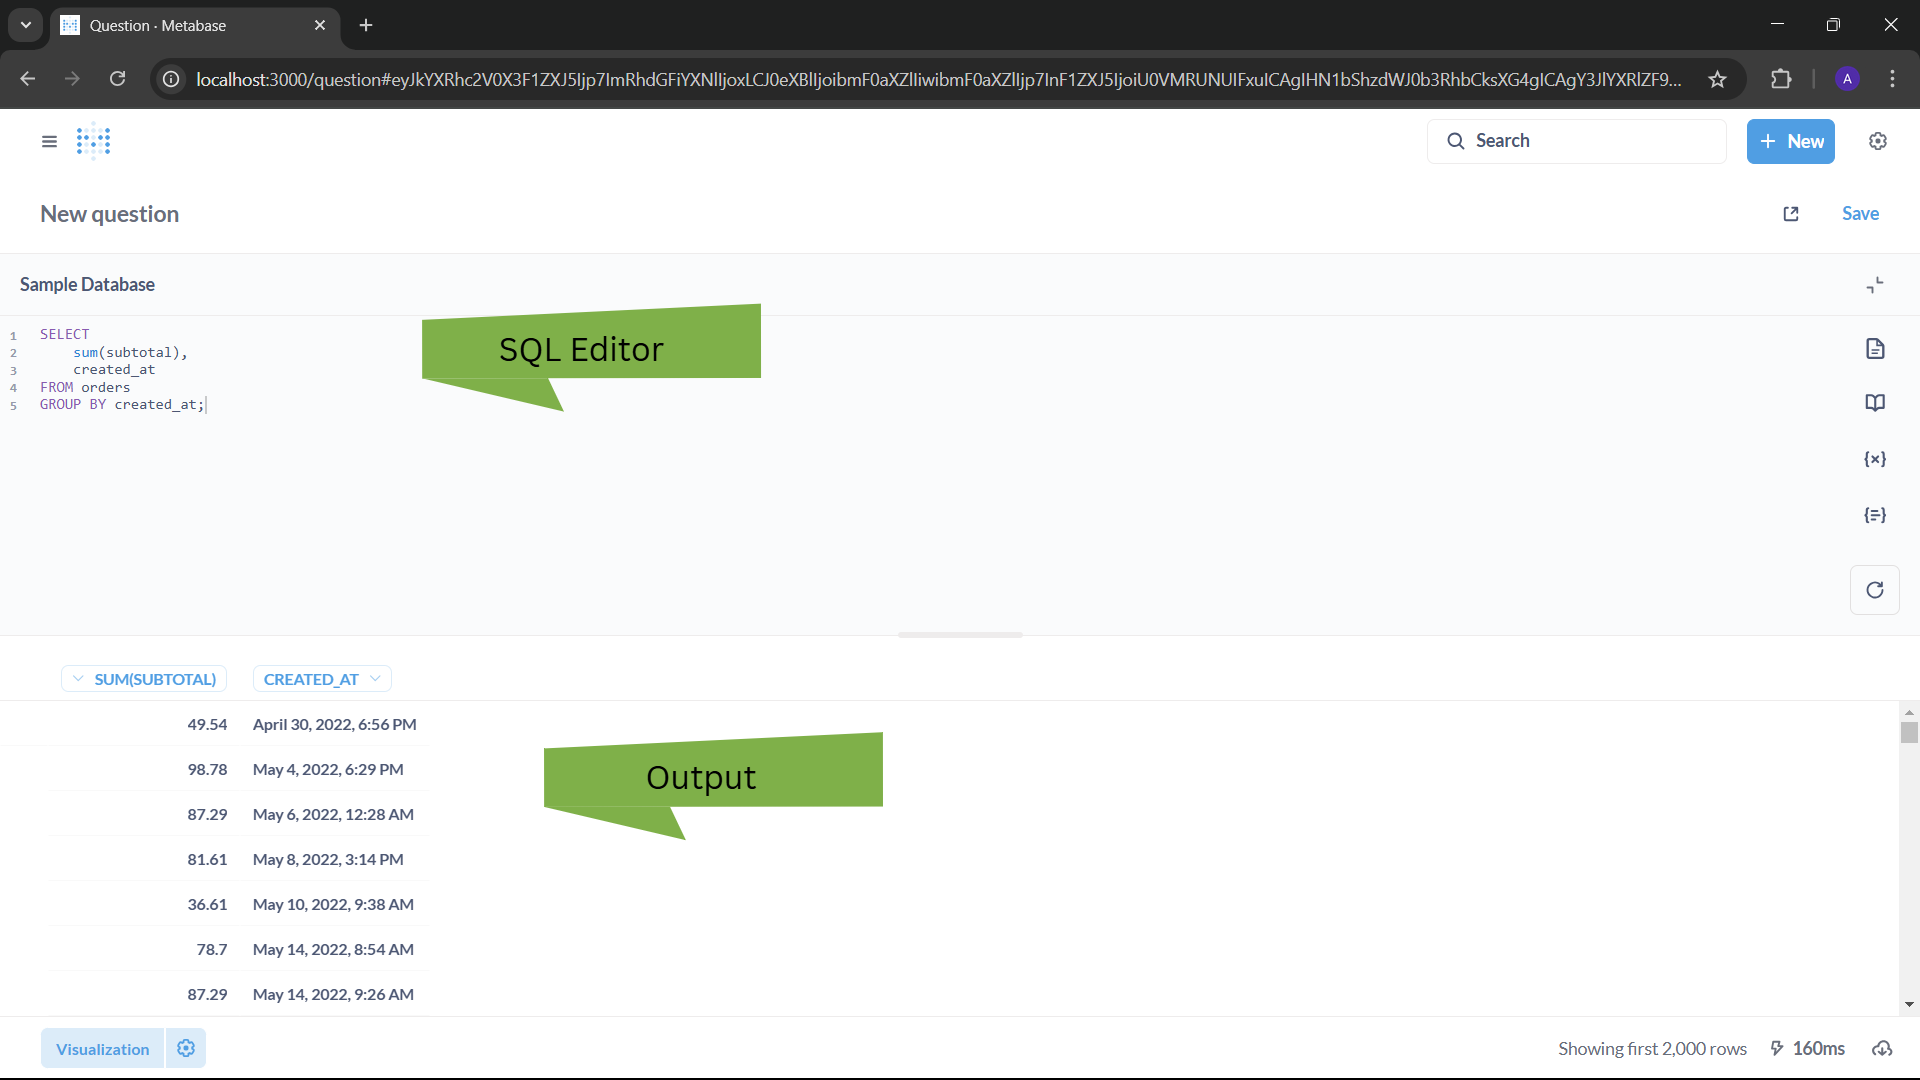
Task: Click the scrollbar up arrow
Action: [1909, 712]
